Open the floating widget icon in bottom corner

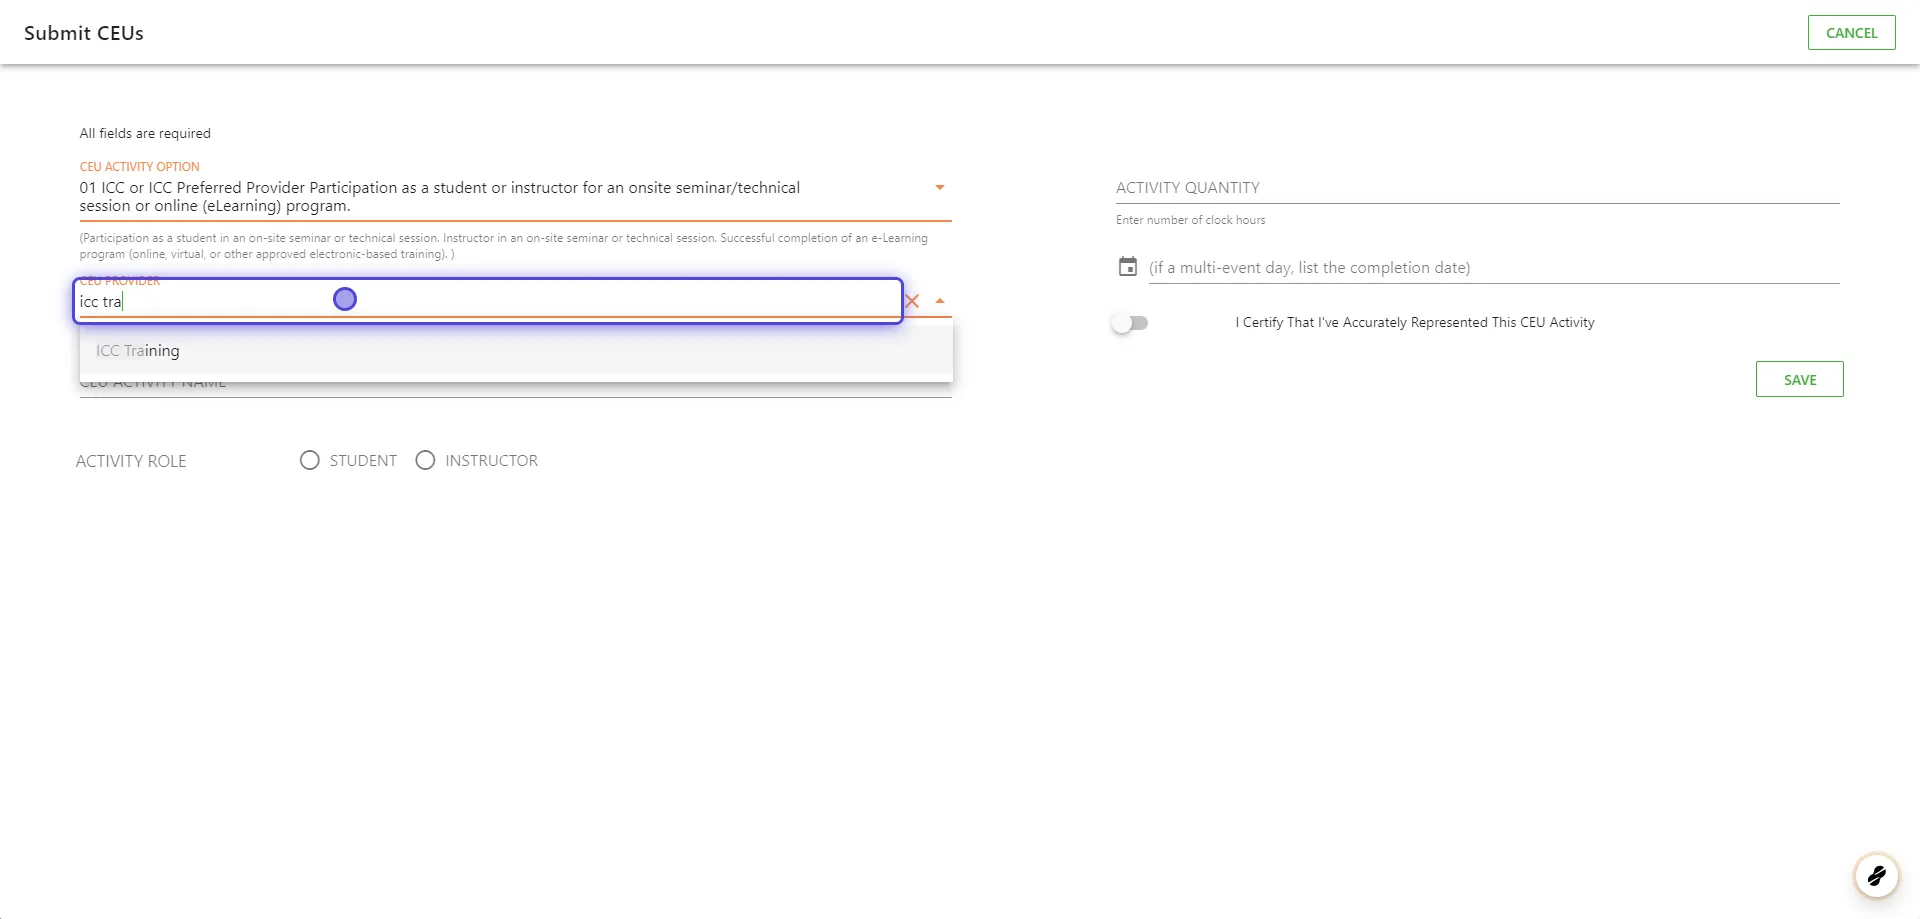click(1876, 876)
